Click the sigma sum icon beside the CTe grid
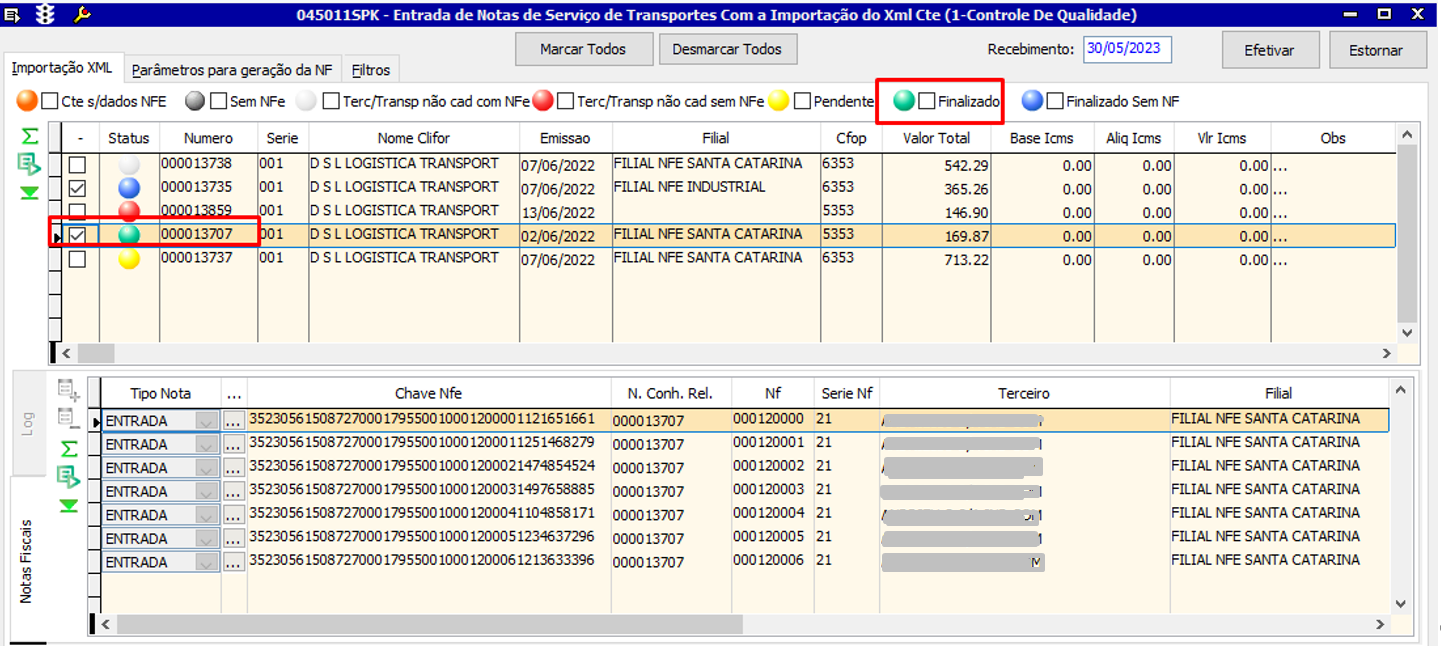Screen dimensions: 1441x650 30,136
